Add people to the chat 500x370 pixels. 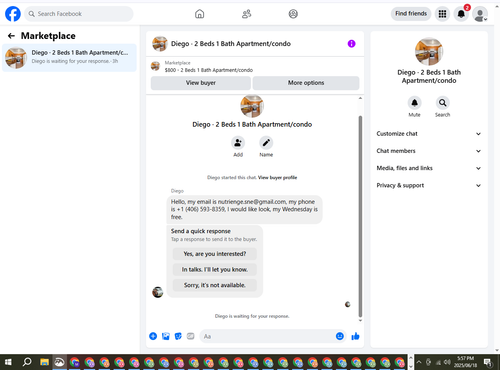coord(238,143)
